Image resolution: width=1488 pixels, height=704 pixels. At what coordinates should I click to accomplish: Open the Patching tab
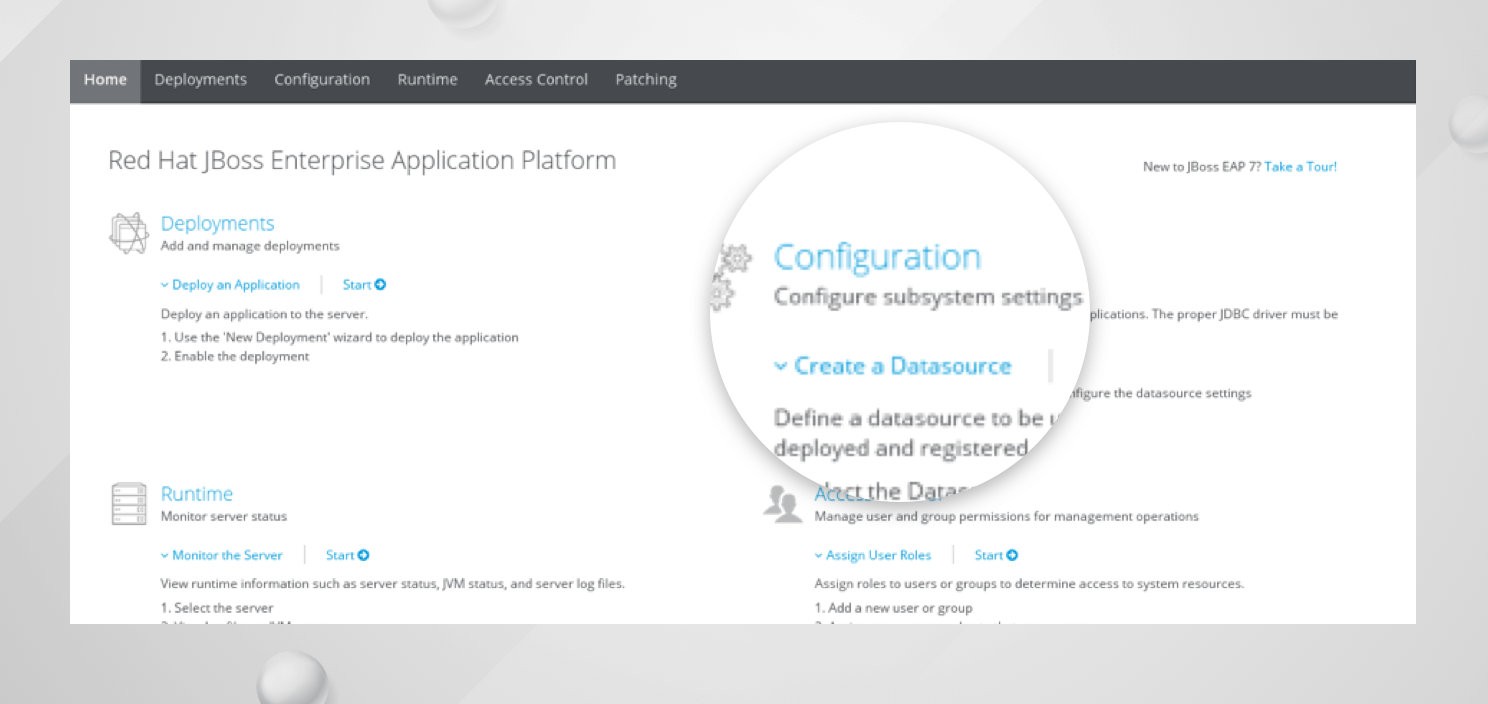point(645,80)
